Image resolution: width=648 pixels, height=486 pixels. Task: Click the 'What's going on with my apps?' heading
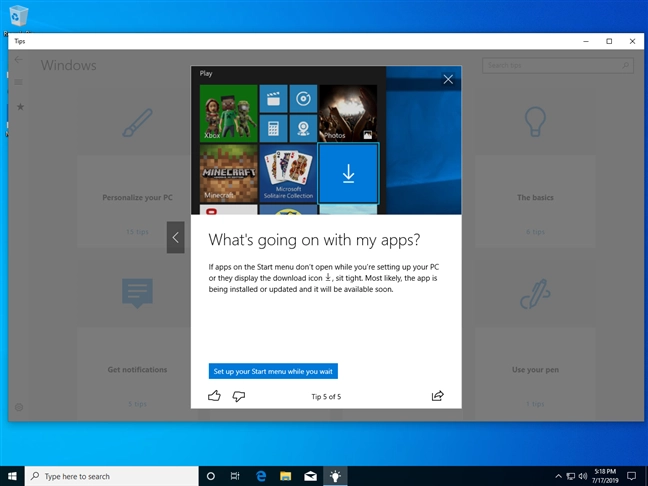tap(314, 240)
